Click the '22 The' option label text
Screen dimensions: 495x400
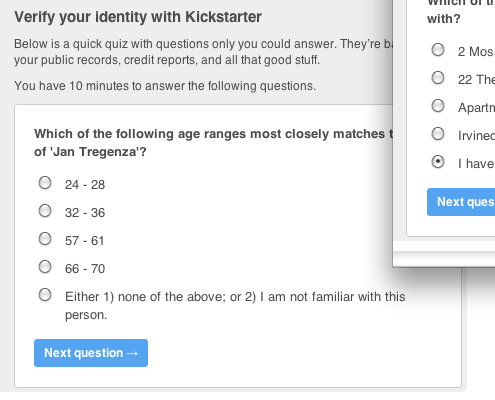pos(476,80)
